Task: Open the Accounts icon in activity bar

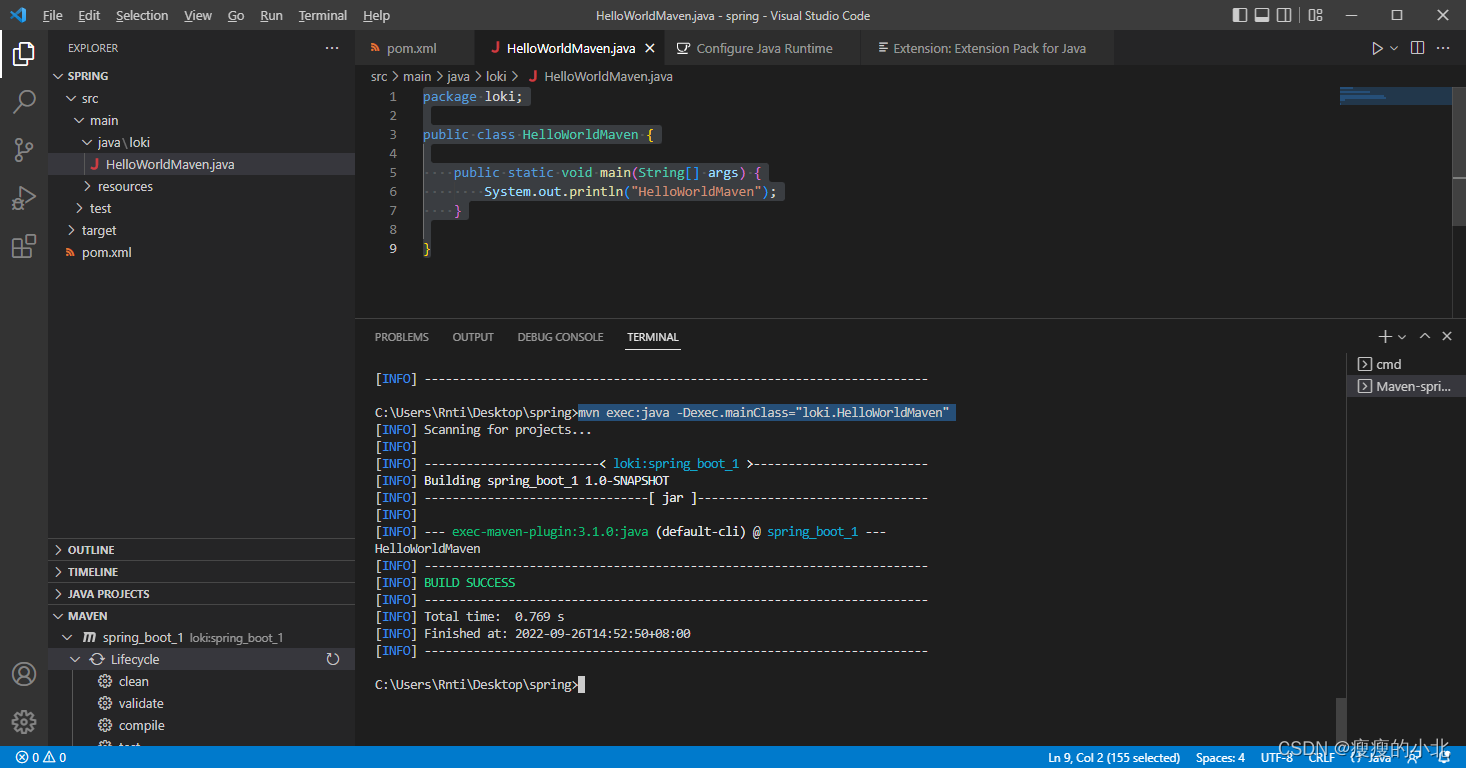Action: pos(24,674)
